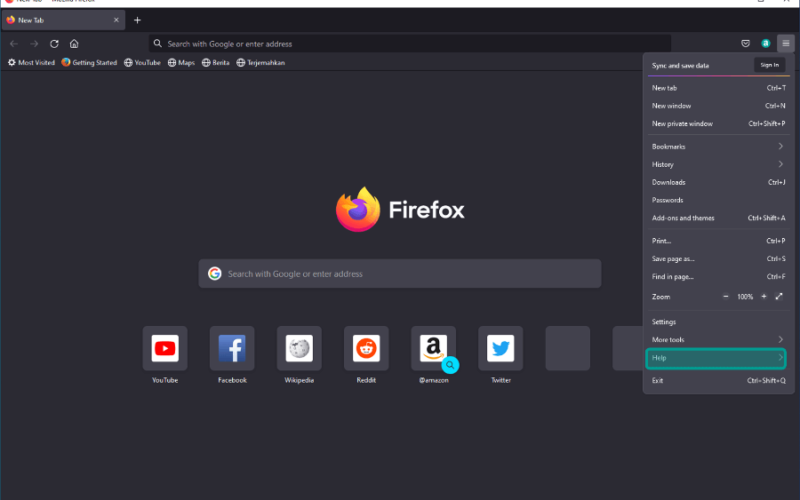Open the Save to Pocket icon
The height and width of the screenshot is (500, 800).
(x=745, y=44)
